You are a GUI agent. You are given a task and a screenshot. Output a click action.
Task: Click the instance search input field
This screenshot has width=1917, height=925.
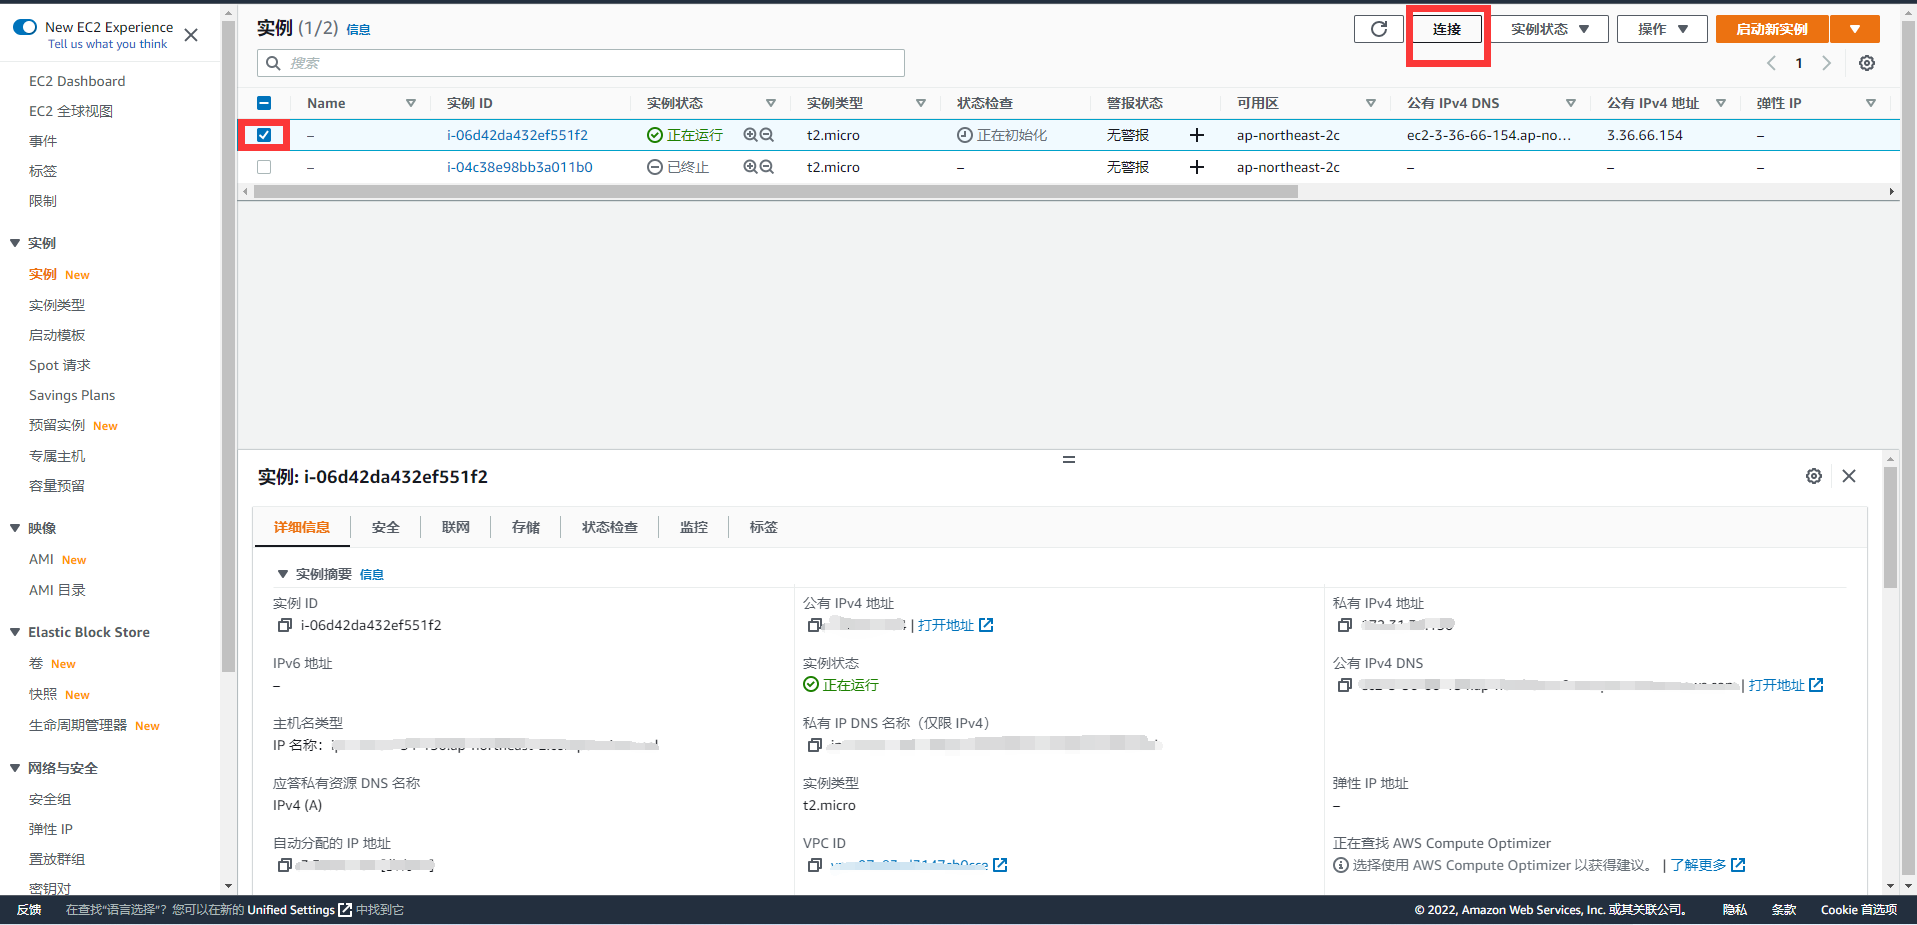tap(580, 63)
